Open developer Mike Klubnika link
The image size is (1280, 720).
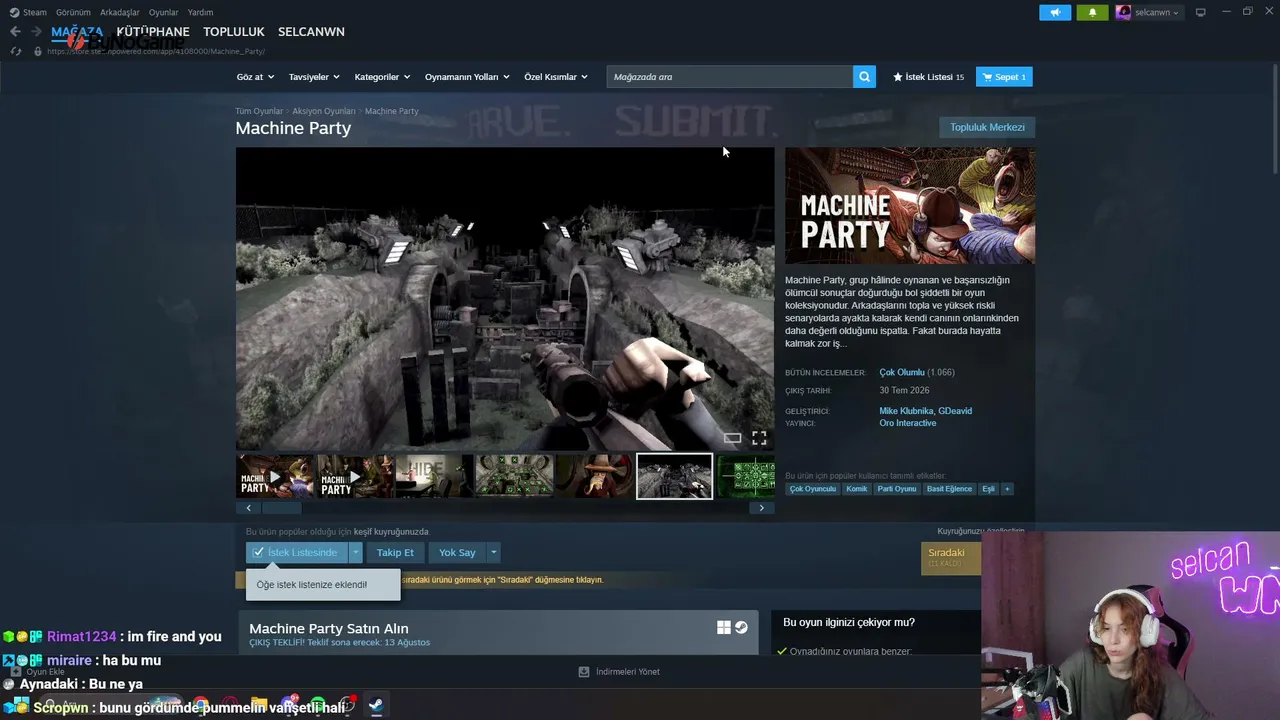(x=906, y=411)
